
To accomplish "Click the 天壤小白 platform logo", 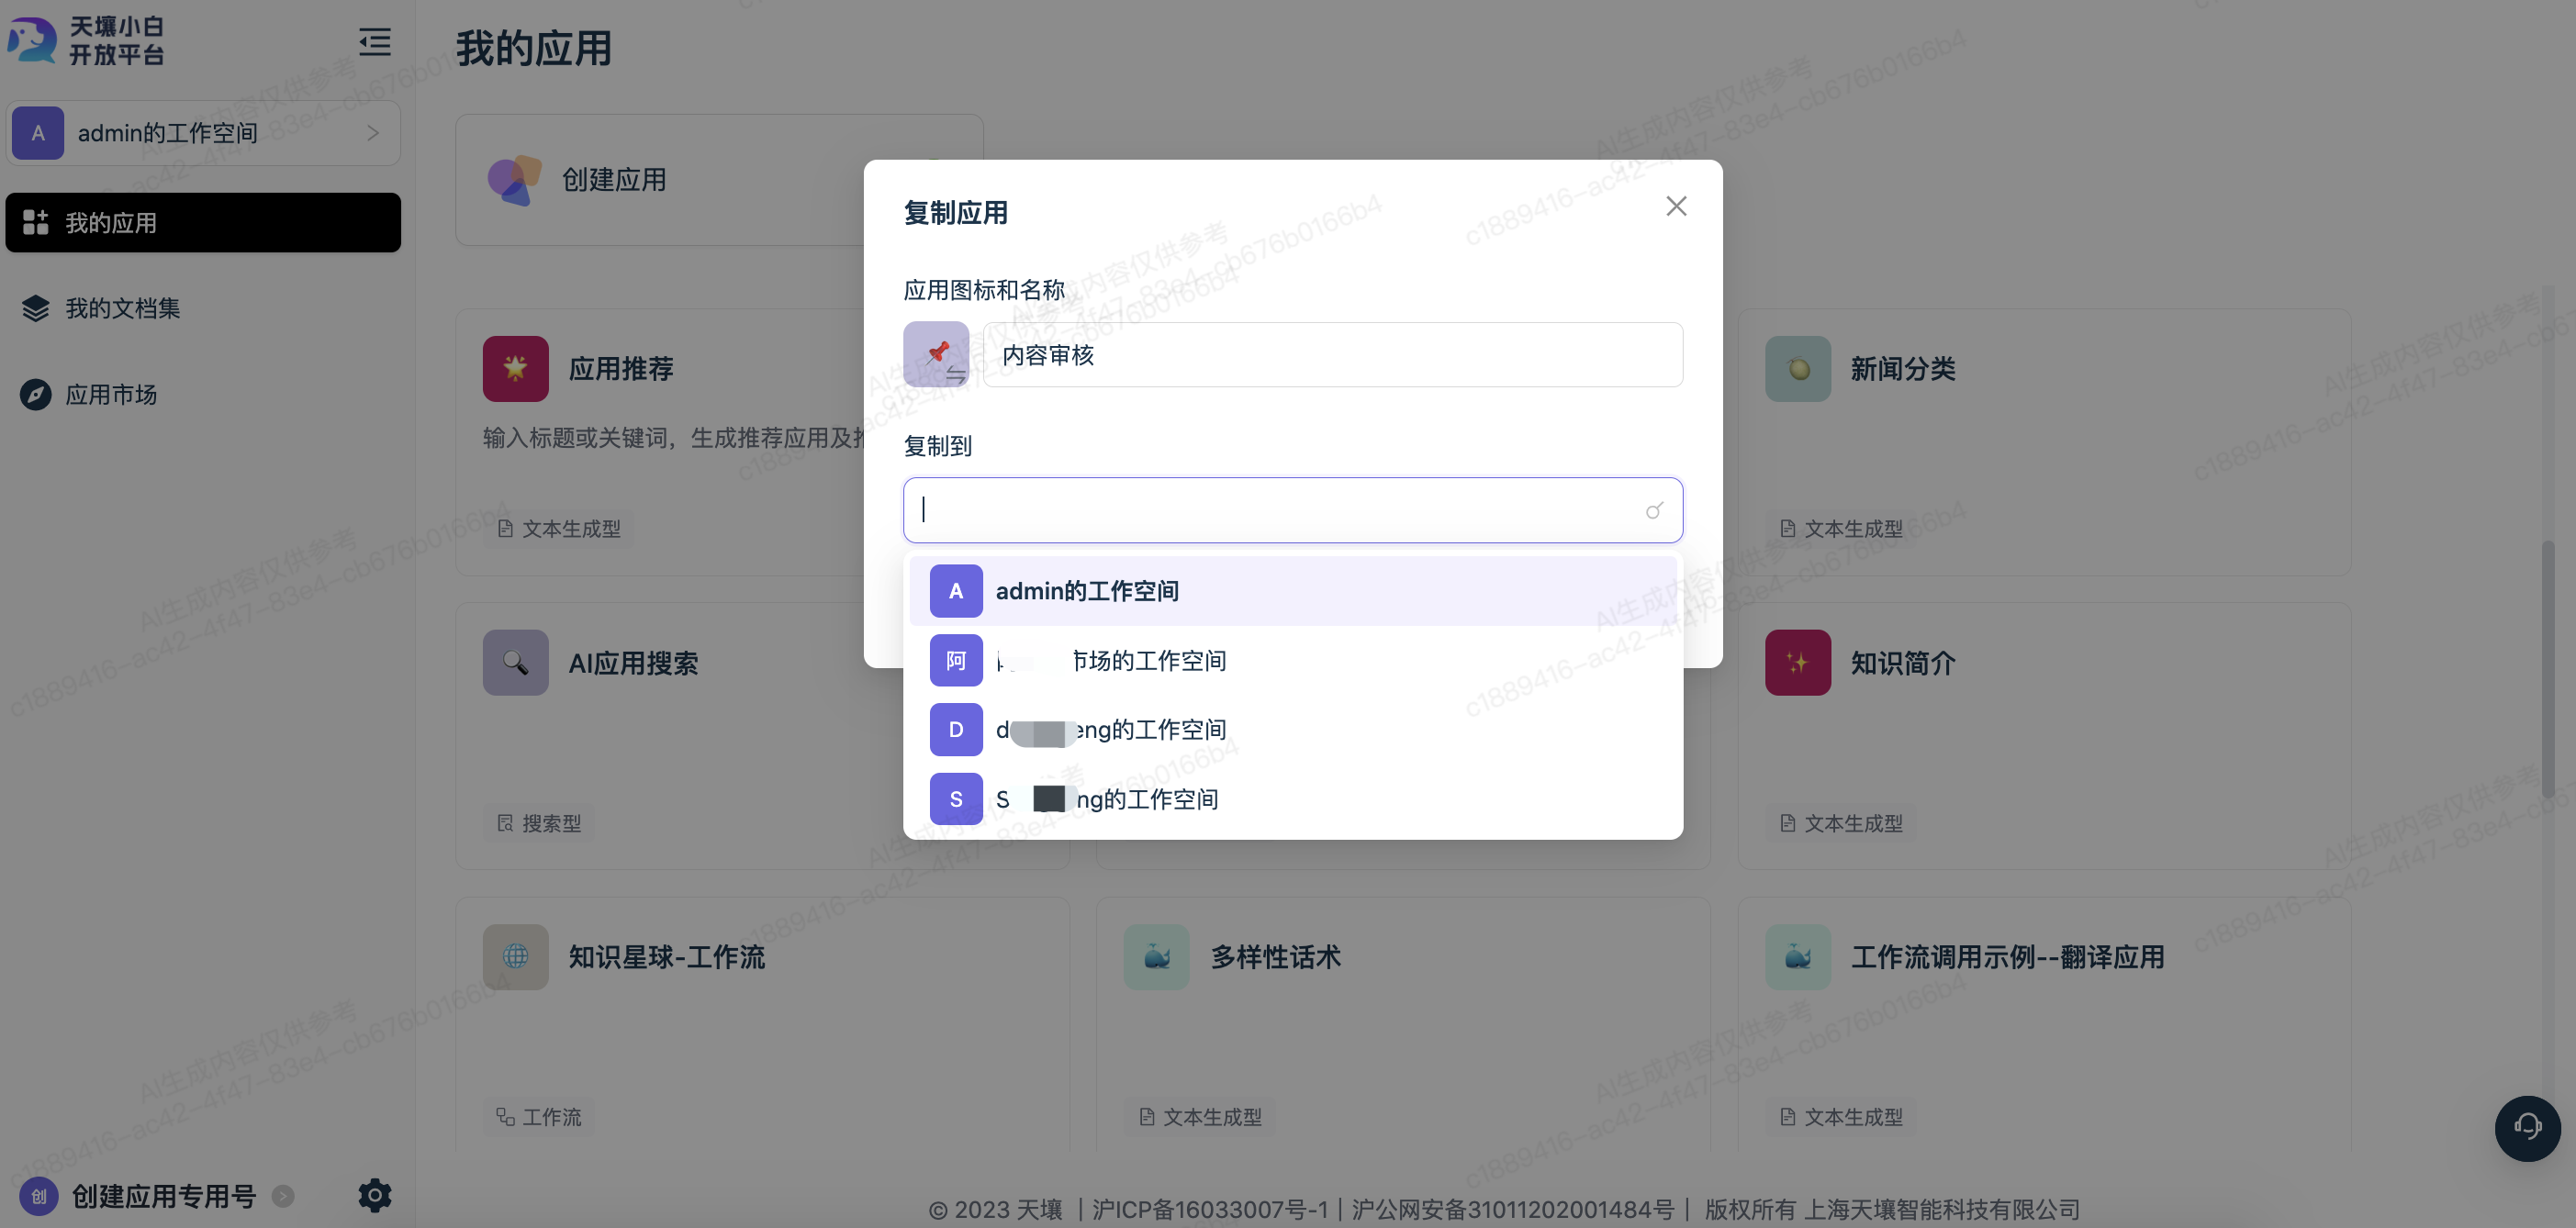I will point(86,41).
